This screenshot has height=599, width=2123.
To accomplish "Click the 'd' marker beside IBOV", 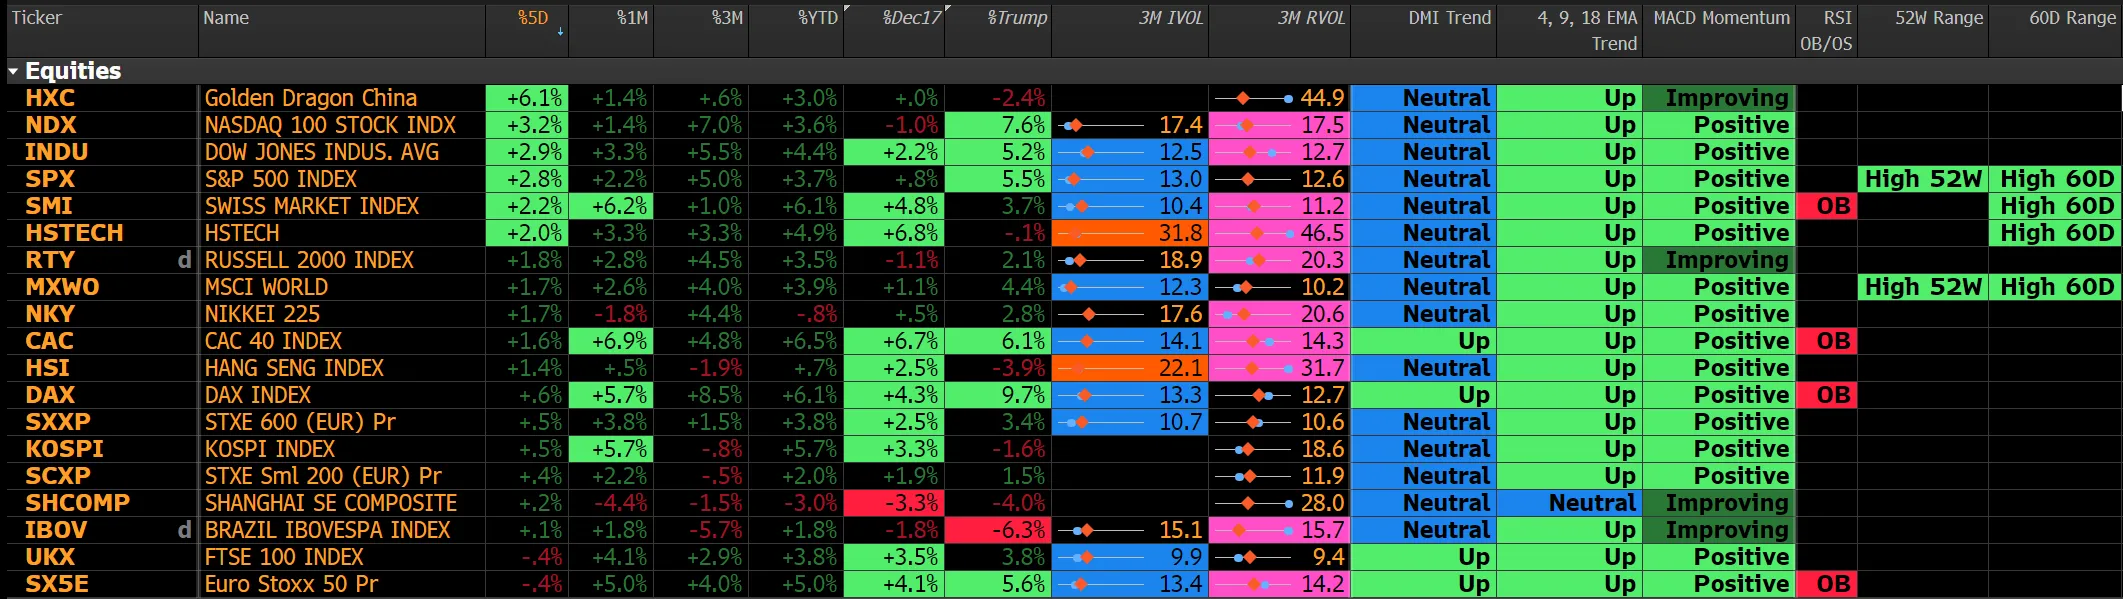I will (x=184, y=530).
